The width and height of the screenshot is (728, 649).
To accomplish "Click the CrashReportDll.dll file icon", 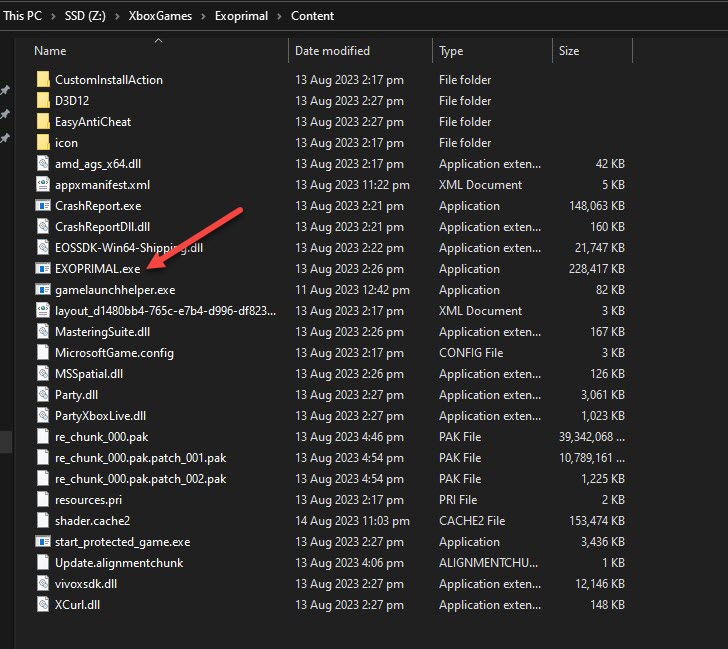I will coord(43,227).
